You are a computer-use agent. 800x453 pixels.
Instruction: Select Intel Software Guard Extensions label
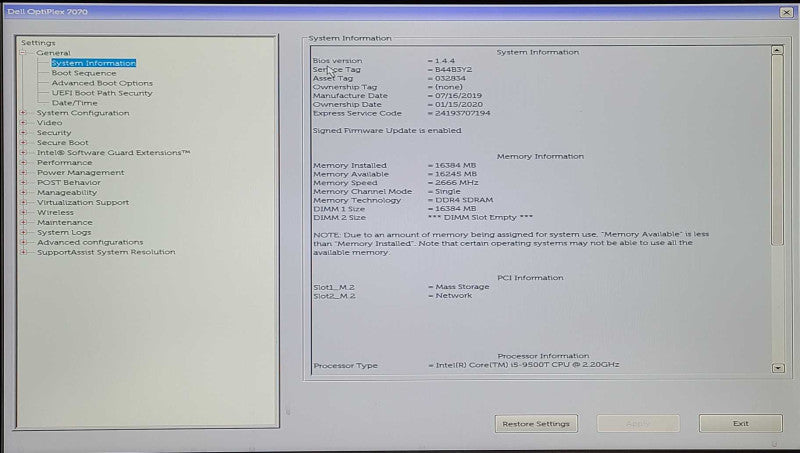pyautogui.click(x=113, y=153)
